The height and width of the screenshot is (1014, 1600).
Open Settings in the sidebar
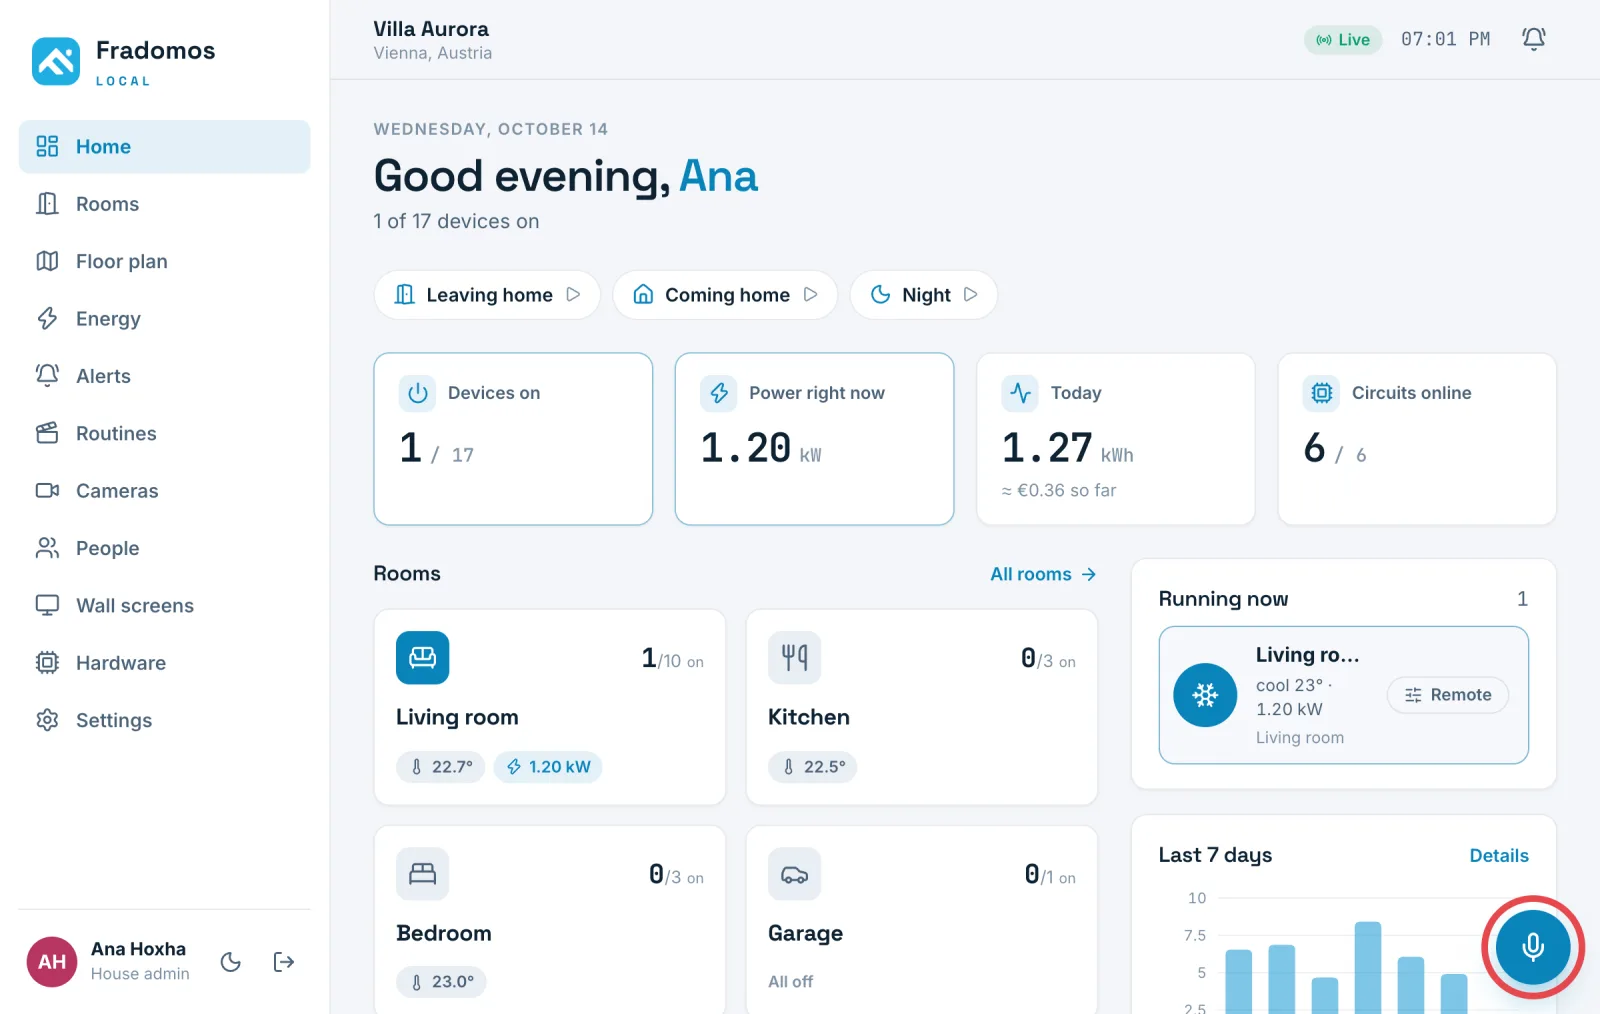[x=165, y=720]
